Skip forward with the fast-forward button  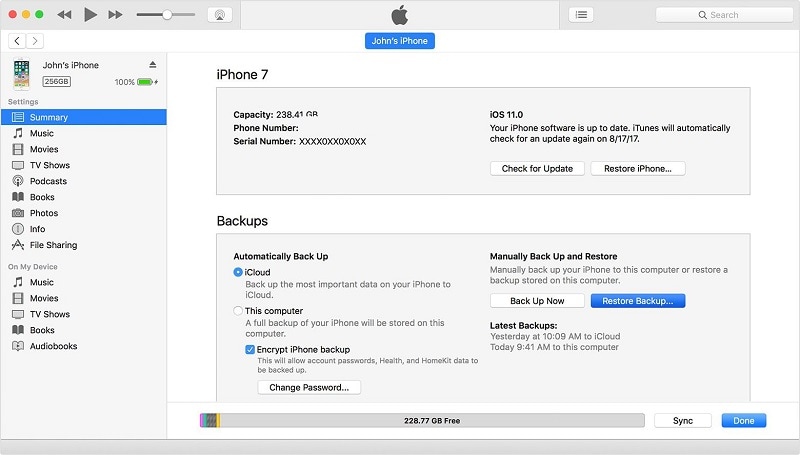point(115,15)
